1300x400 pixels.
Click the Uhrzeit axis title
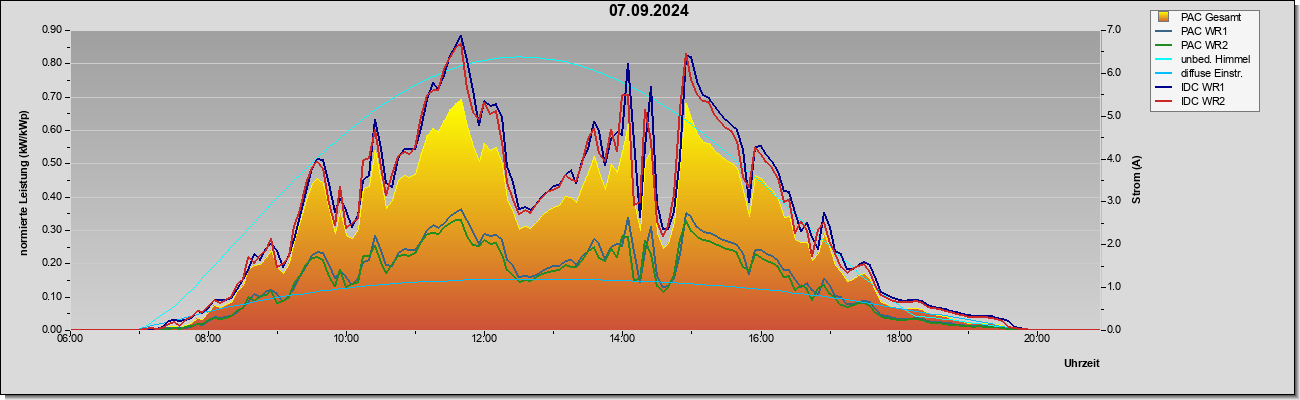1082,363
